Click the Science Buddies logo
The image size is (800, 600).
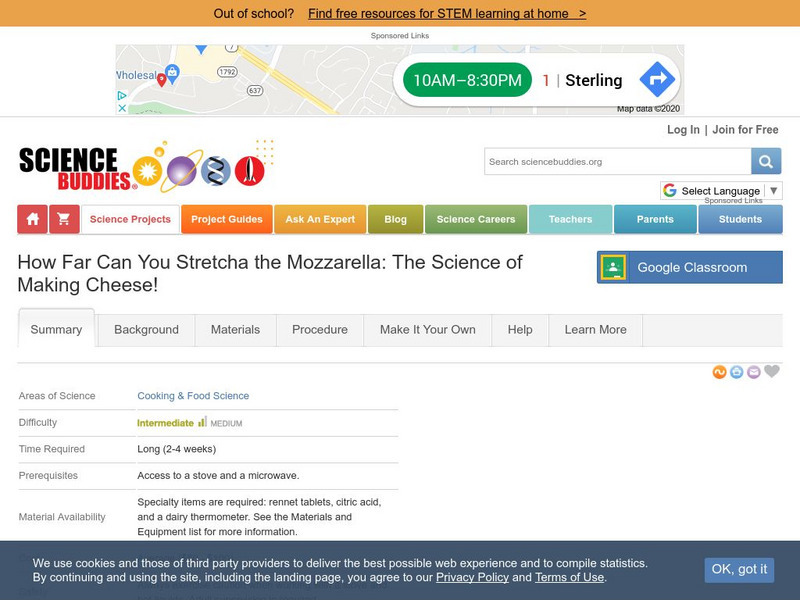(75, 167)
